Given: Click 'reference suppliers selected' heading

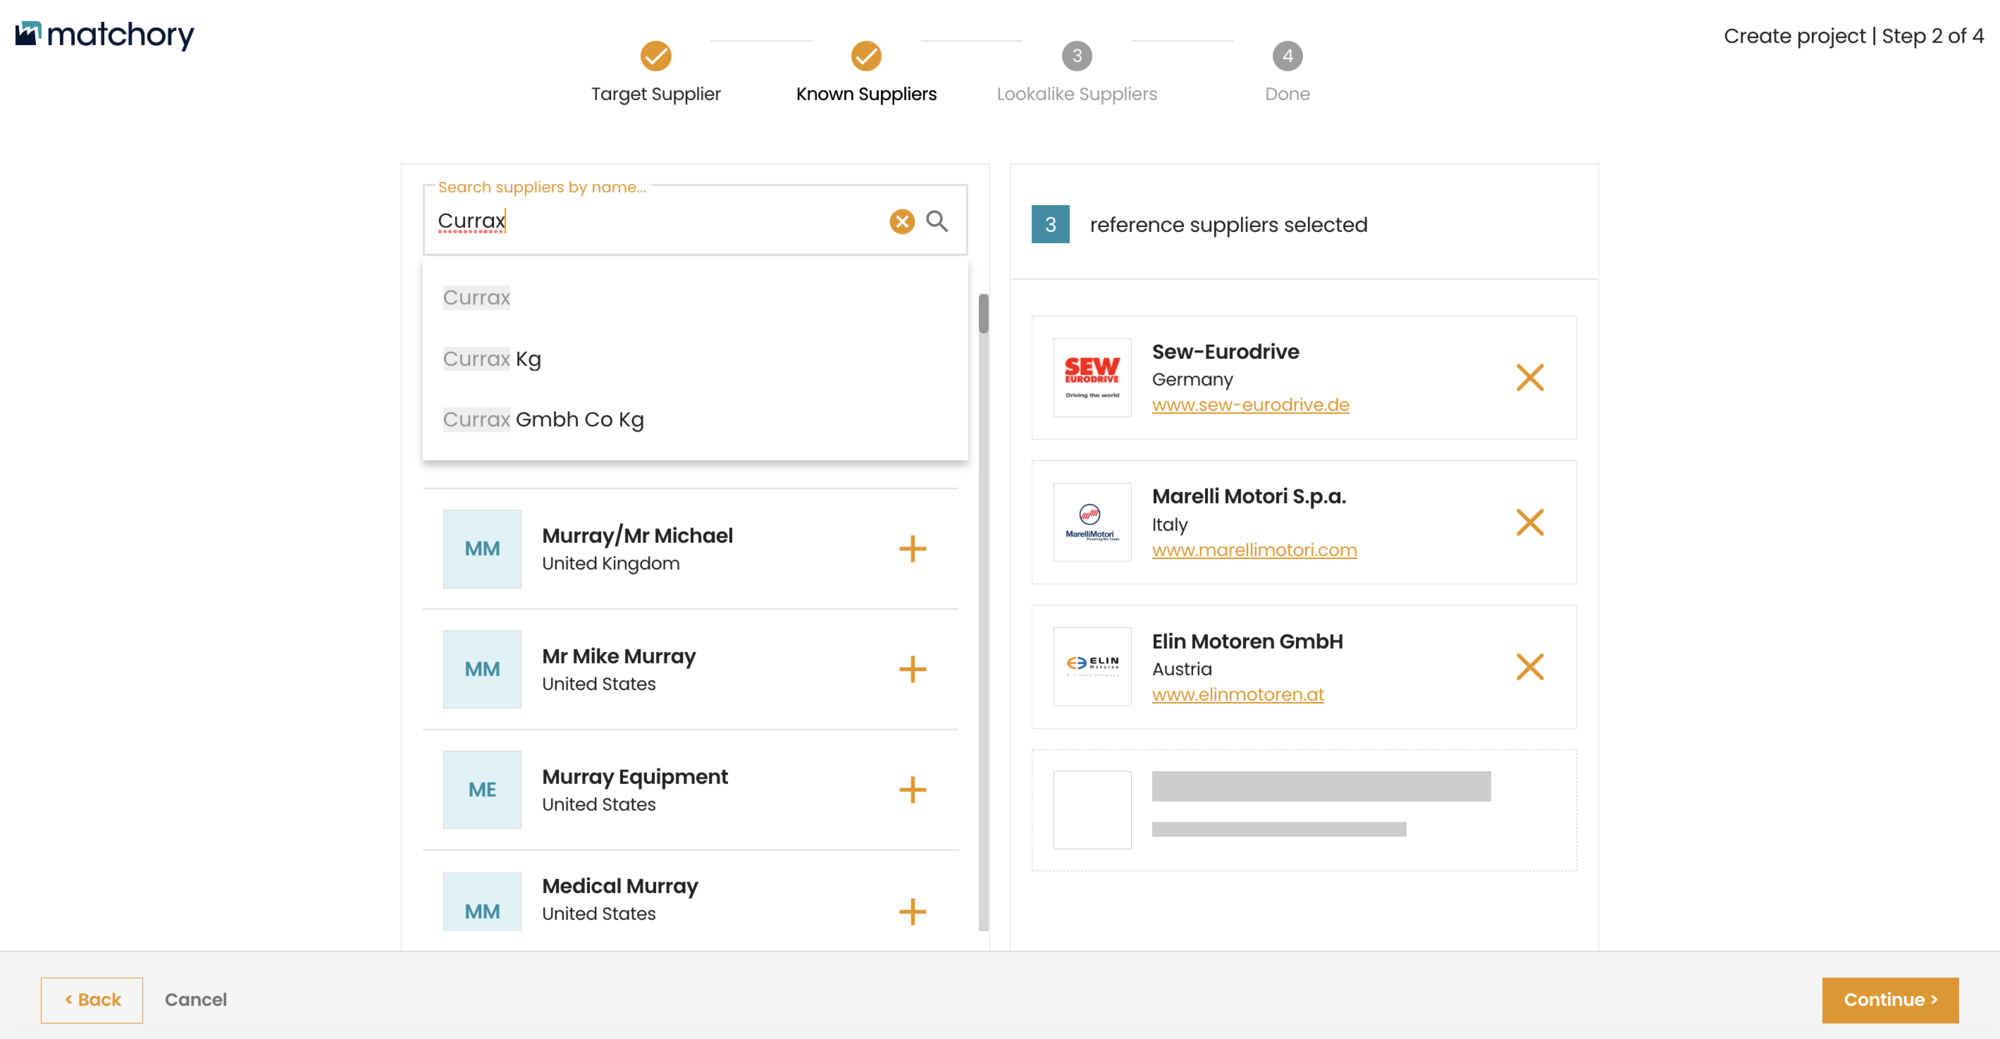Looking at the screenshot, I should click(x=1228, y=225).
